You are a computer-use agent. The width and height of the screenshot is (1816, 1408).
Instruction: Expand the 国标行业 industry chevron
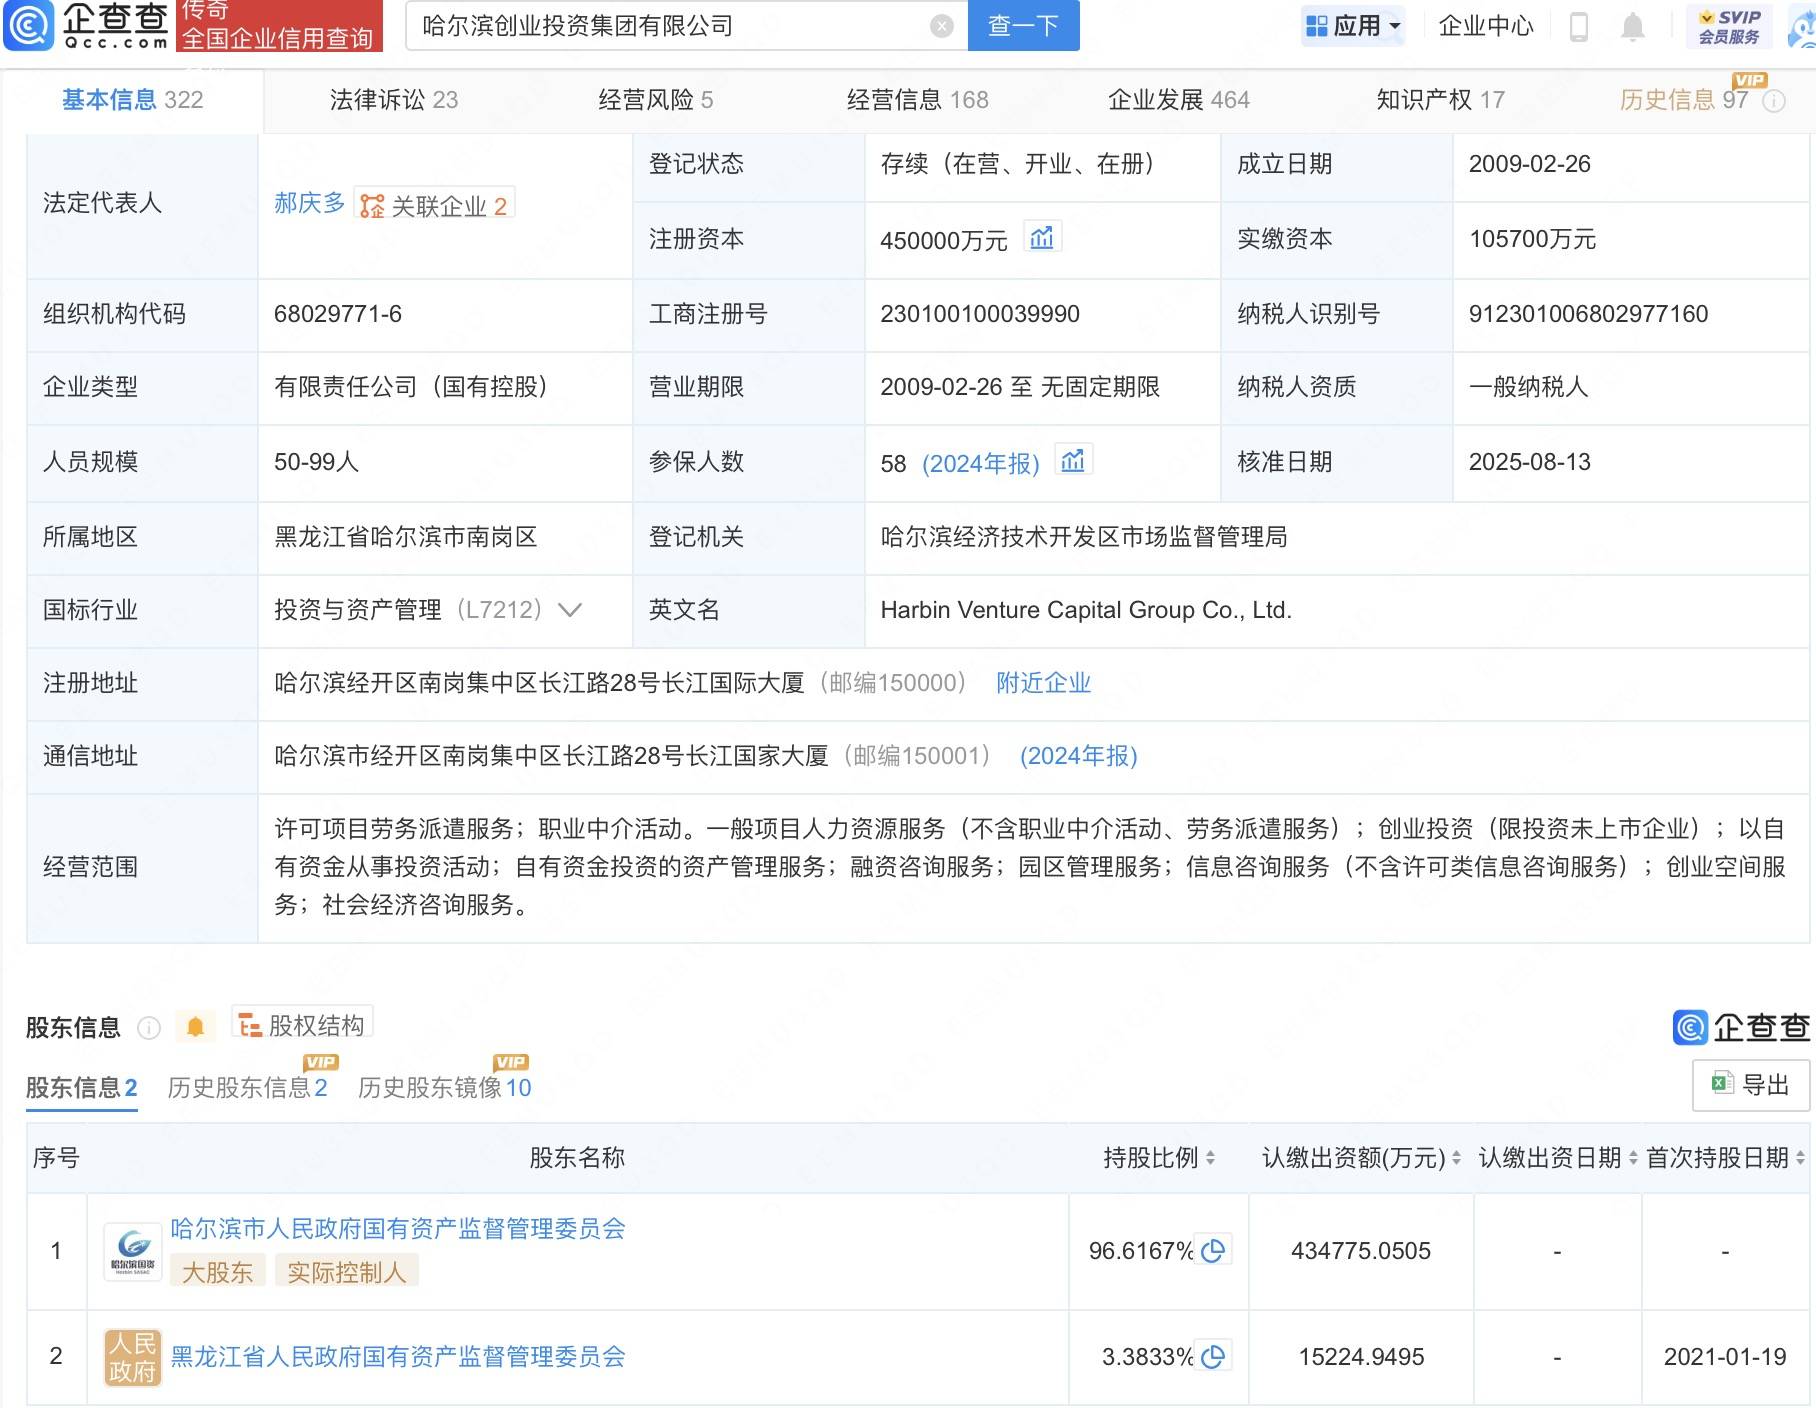[x=570, y=610]
